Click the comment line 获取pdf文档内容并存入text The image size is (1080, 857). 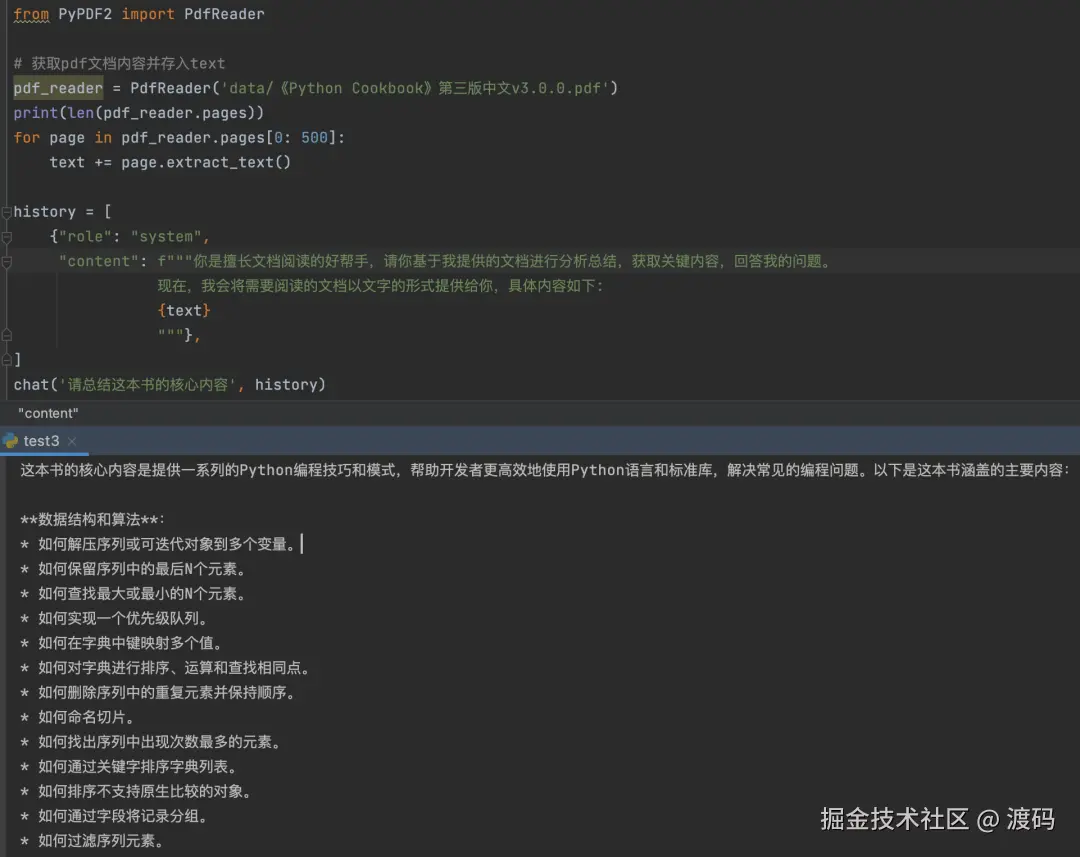click(x=119, y=63)
